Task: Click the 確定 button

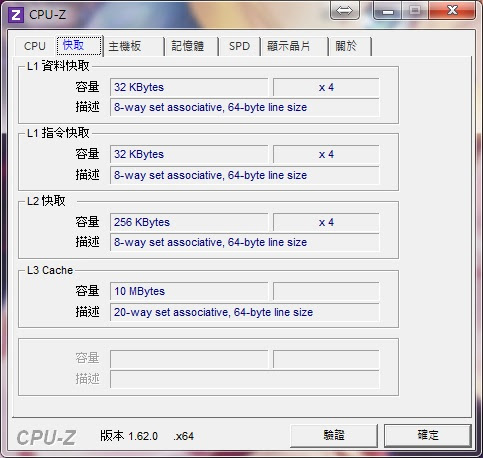Action: [428, 435]
